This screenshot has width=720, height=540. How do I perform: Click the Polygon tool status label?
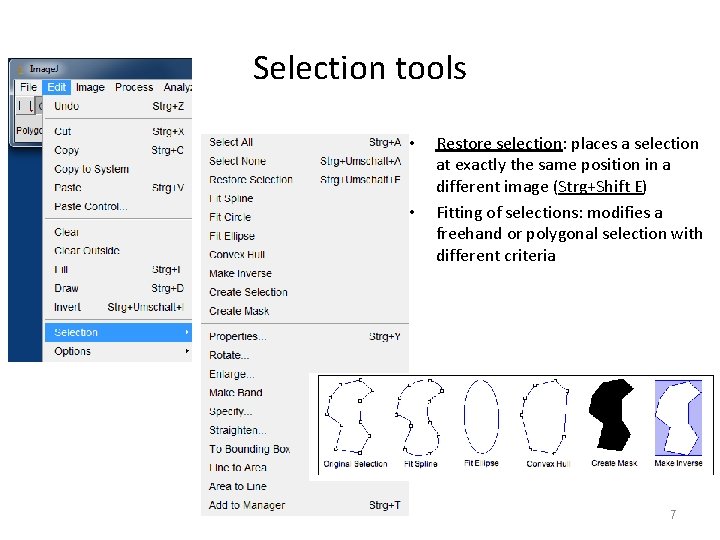tap(28, 131)
